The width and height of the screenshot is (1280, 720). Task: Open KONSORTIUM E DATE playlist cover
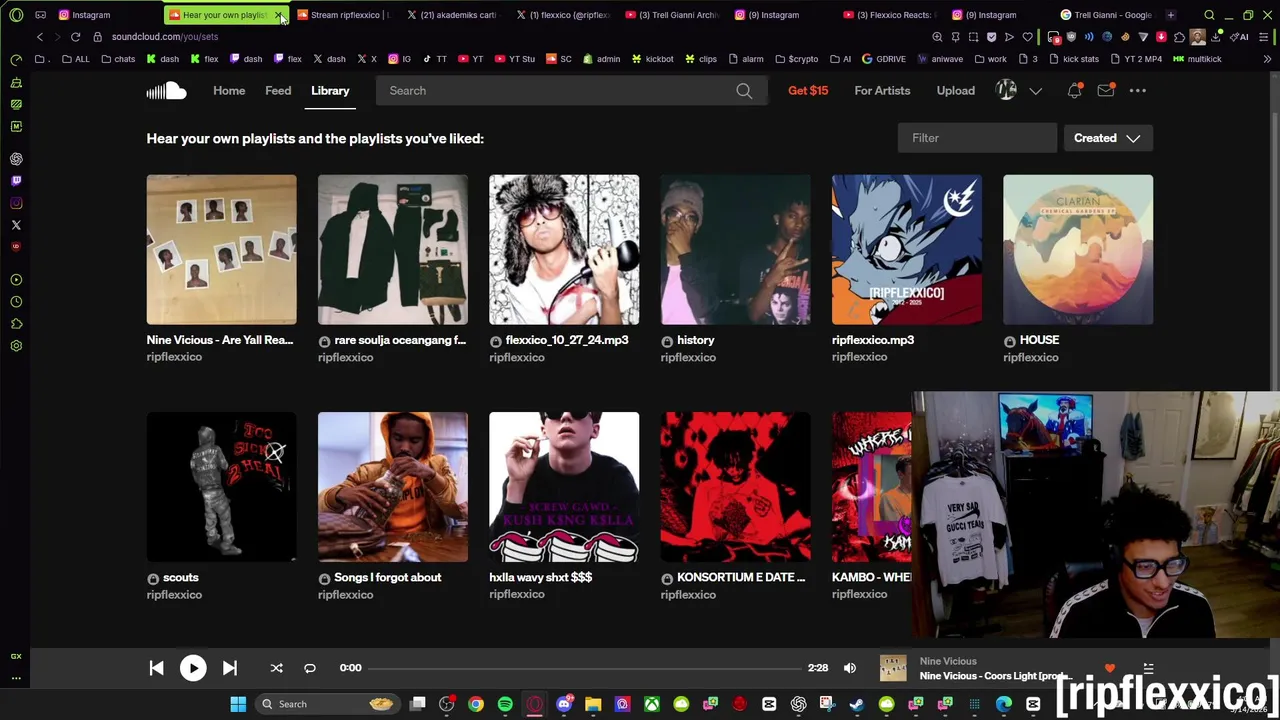pyautogui.click(x=735, y=487)
